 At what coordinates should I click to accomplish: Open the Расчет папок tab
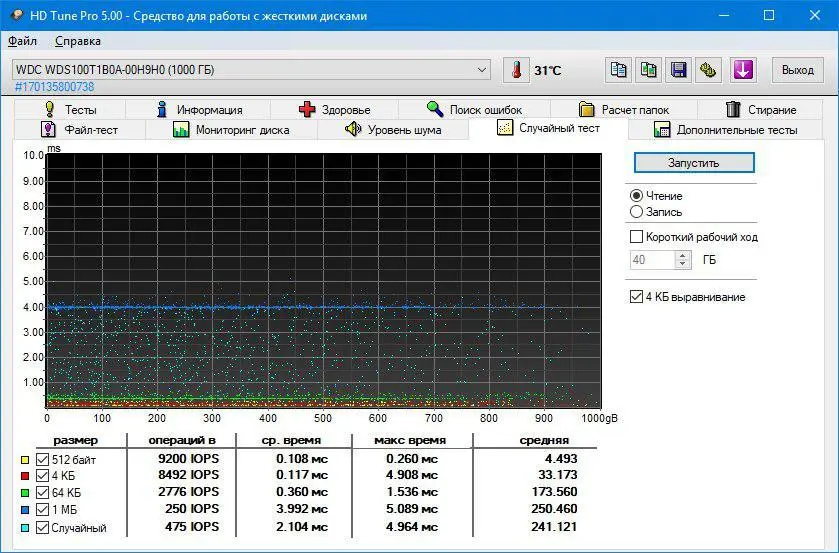624,110
